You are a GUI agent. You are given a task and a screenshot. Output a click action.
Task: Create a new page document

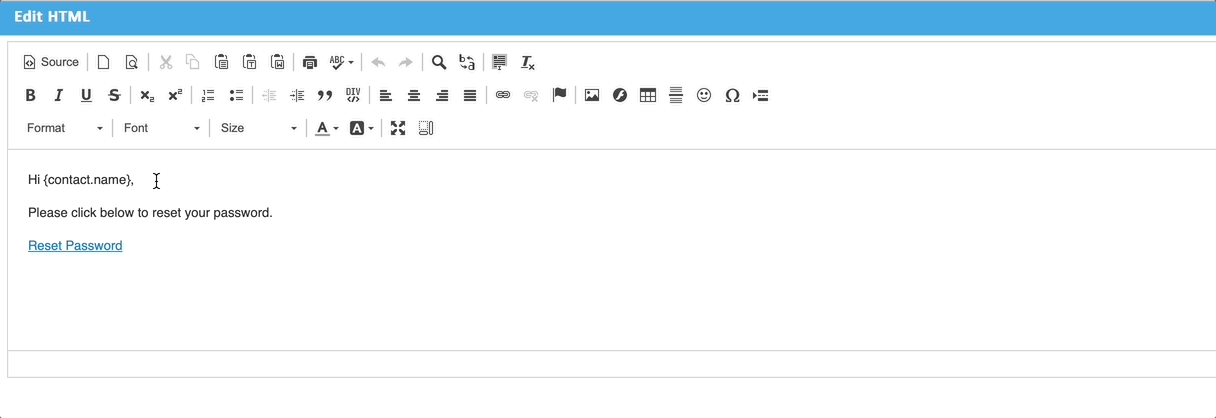point(103,62)
